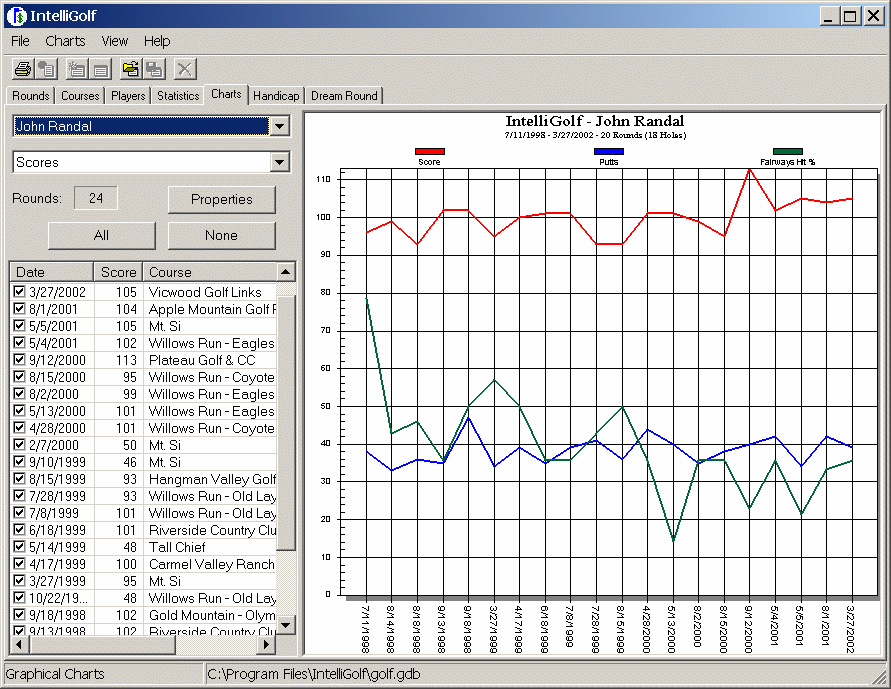
Task: Click the IntelliGolf title bar app icon
Action: coord(17,16)
